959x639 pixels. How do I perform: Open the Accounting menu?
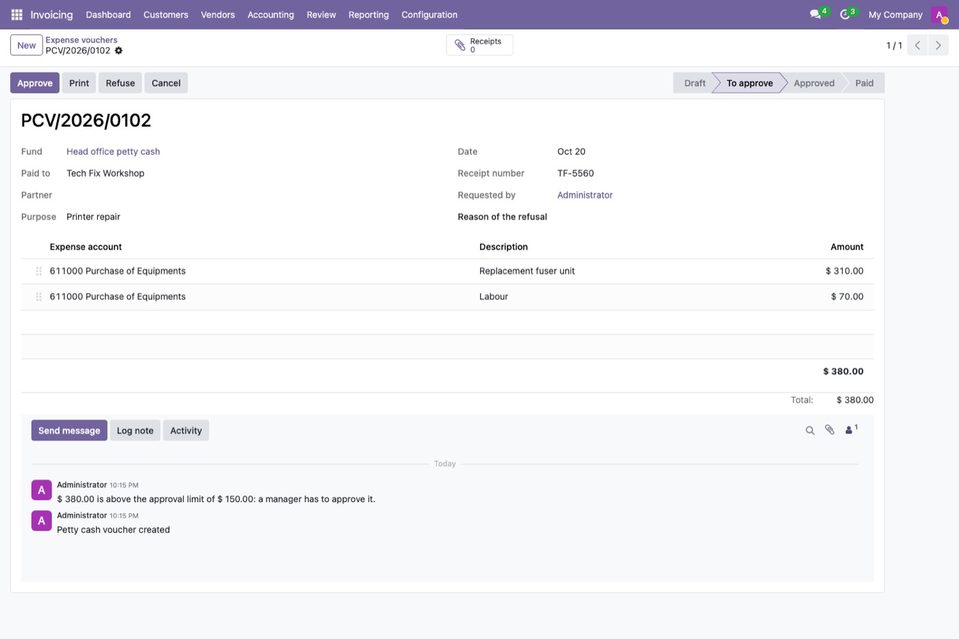click(x=270, y=15)
